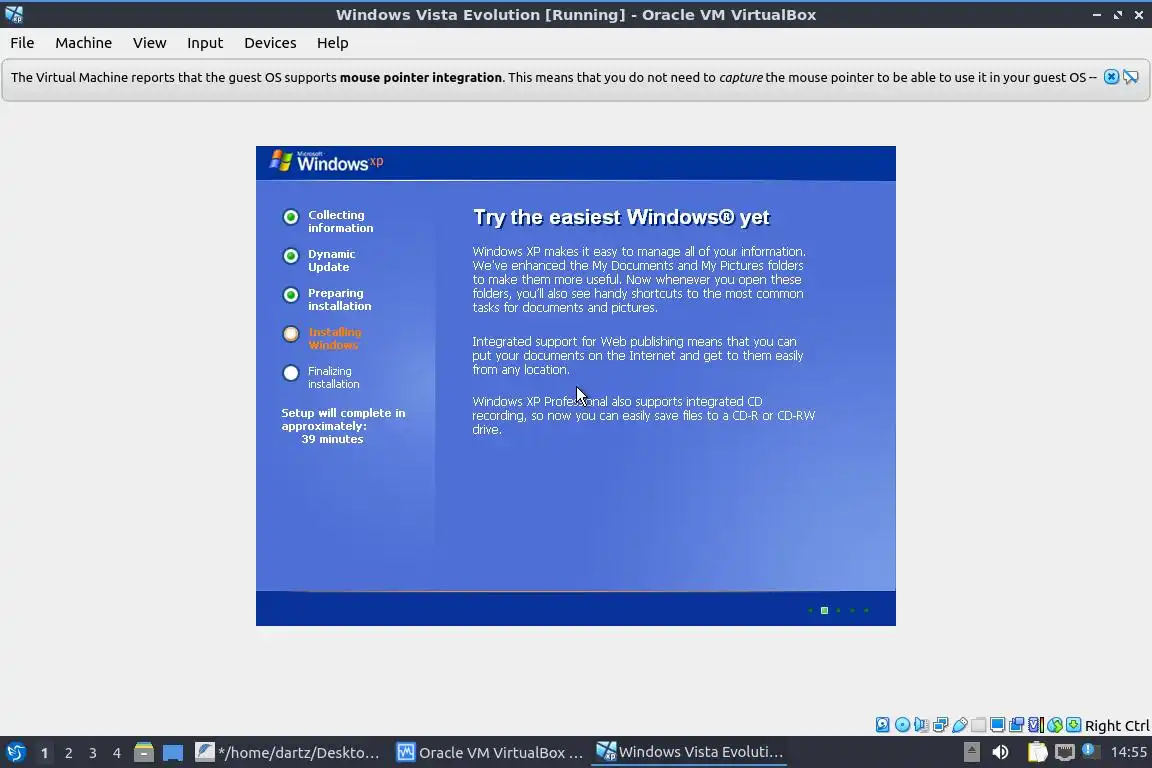Click the network adapters status icon
This screenshot has height=768, width=1152.
(x=940, y=725)
